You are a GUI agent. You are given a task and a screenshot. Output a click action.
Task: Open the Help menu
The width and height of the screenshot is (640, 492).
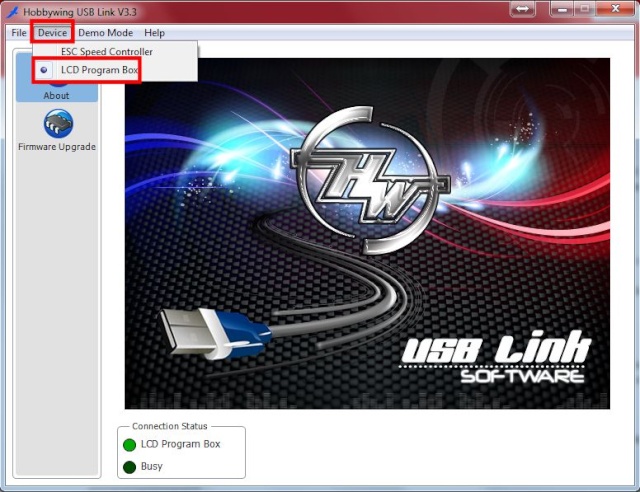154,33
